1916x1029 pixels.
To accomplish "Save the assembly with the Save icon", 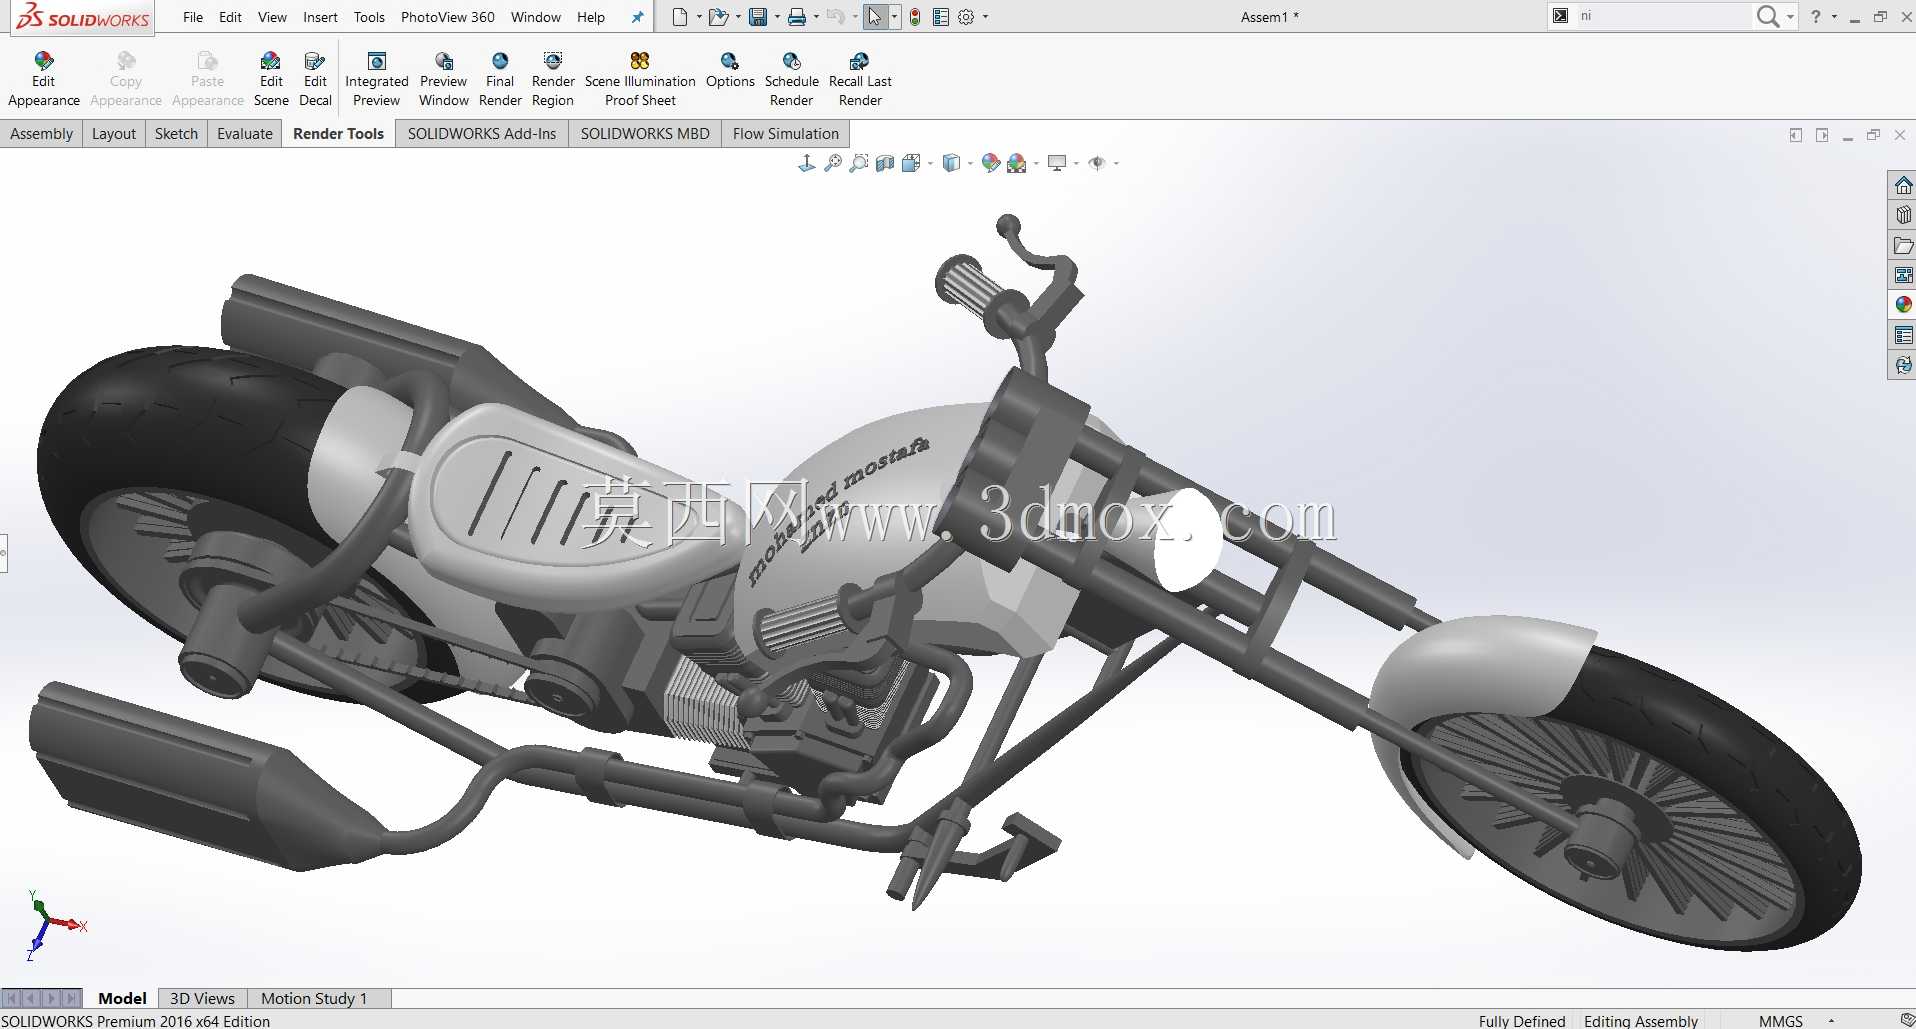I will tap(758, 17).
